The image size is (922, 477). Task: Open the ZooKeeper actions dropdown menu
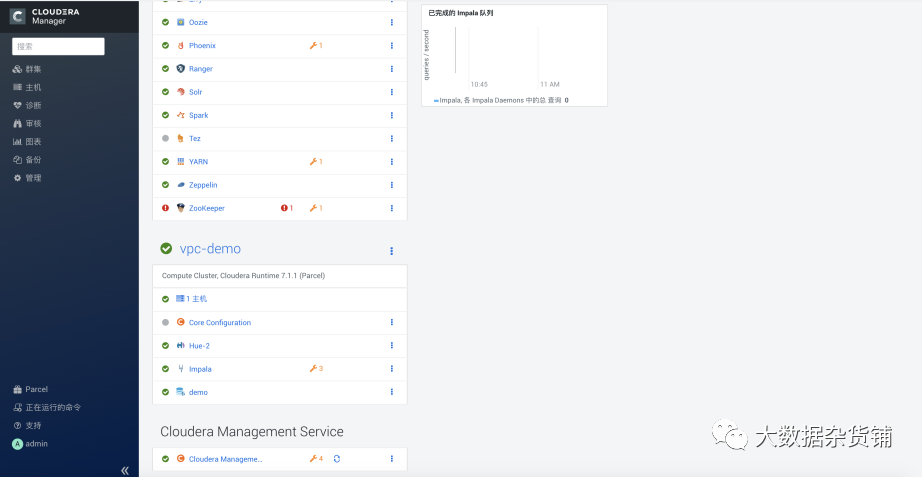pyautogui.click(x=392, y=208)
